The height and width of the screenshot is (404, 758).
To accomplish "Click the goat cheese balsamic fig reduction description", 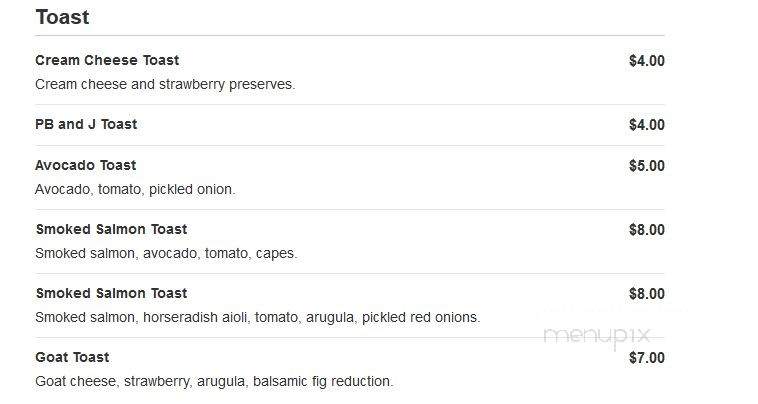I will (214, 381).
